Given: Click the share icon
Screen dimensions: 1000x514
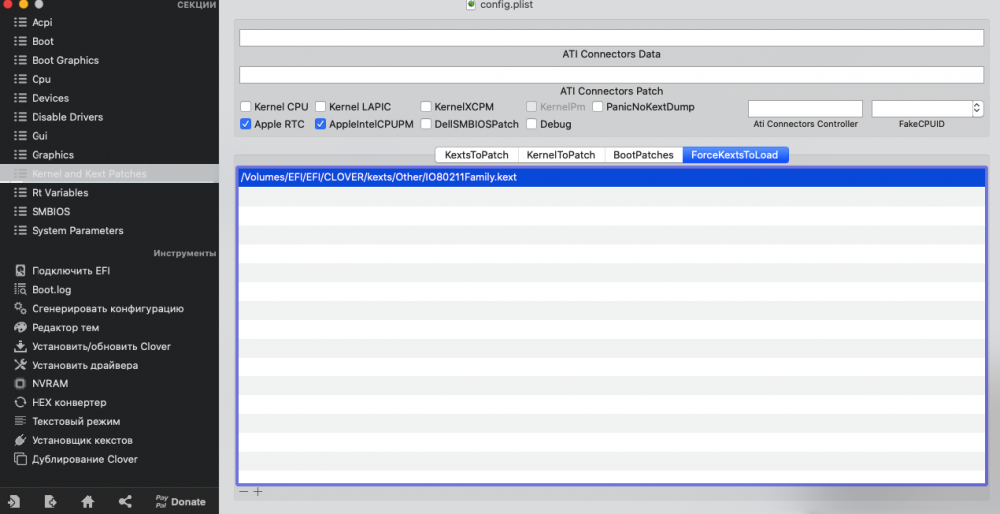Looking at the screenshot, I should 125,502.
